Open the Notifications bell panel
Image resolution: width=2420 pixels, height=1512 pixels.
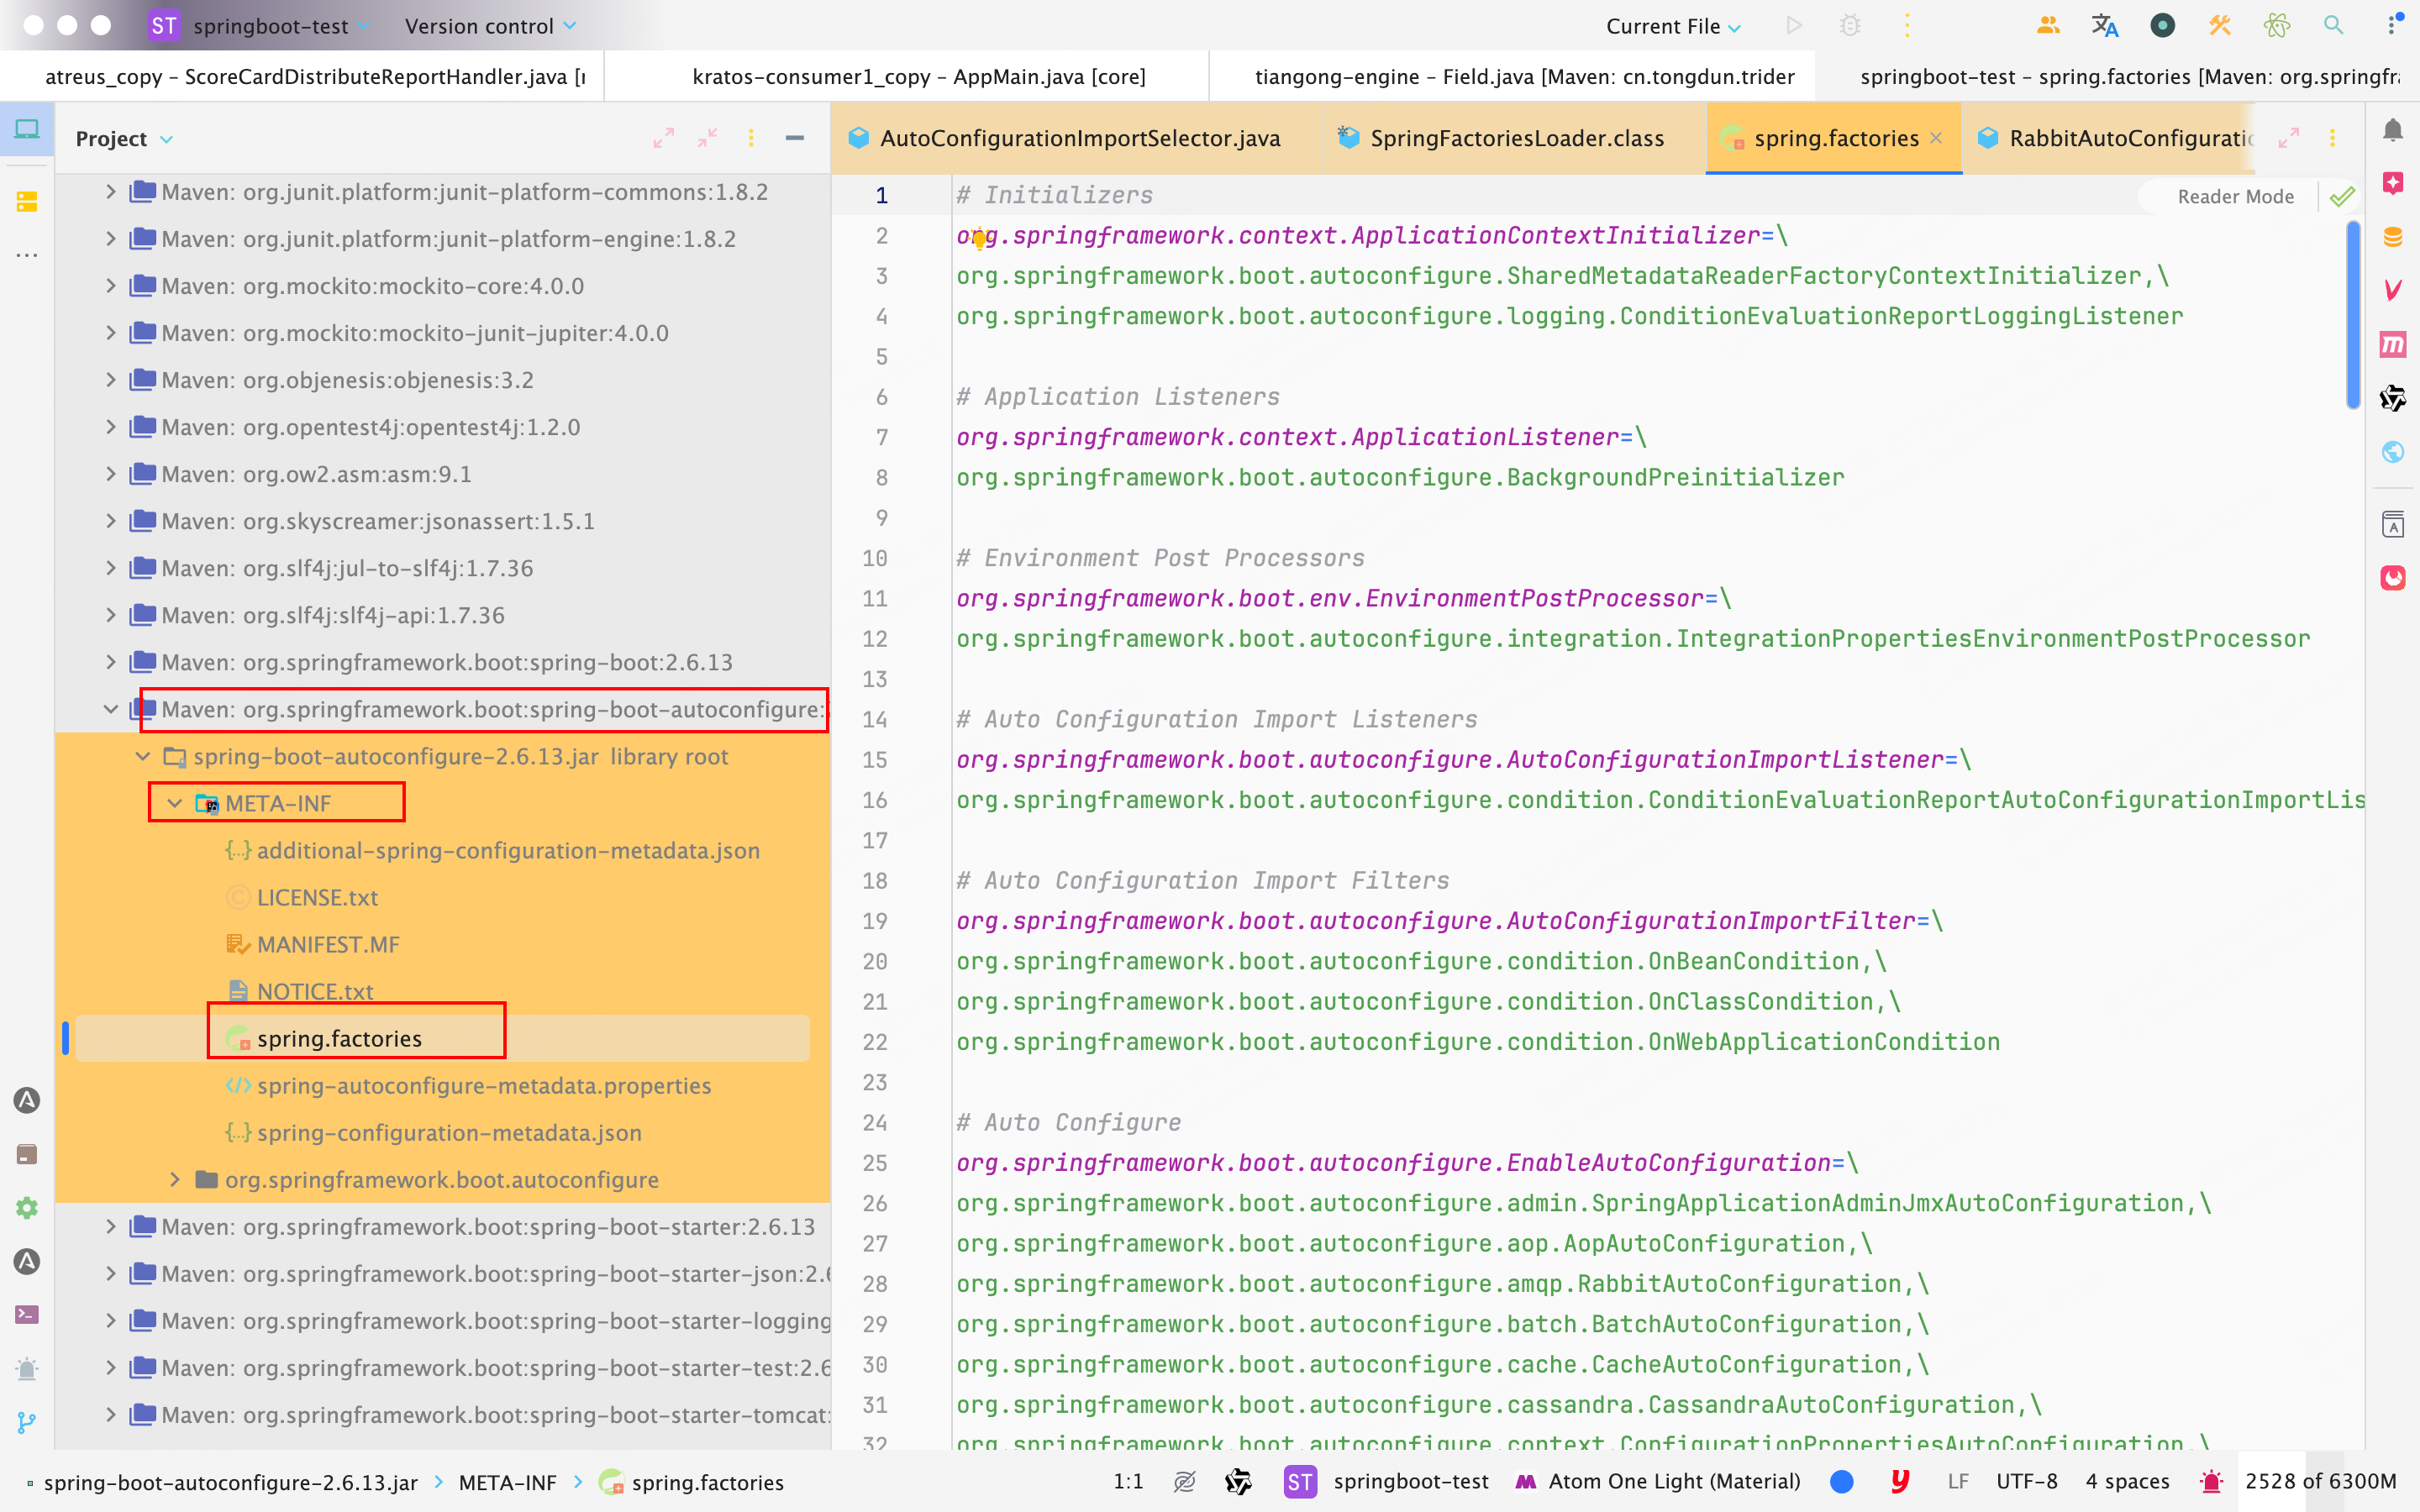point(2392,130)
